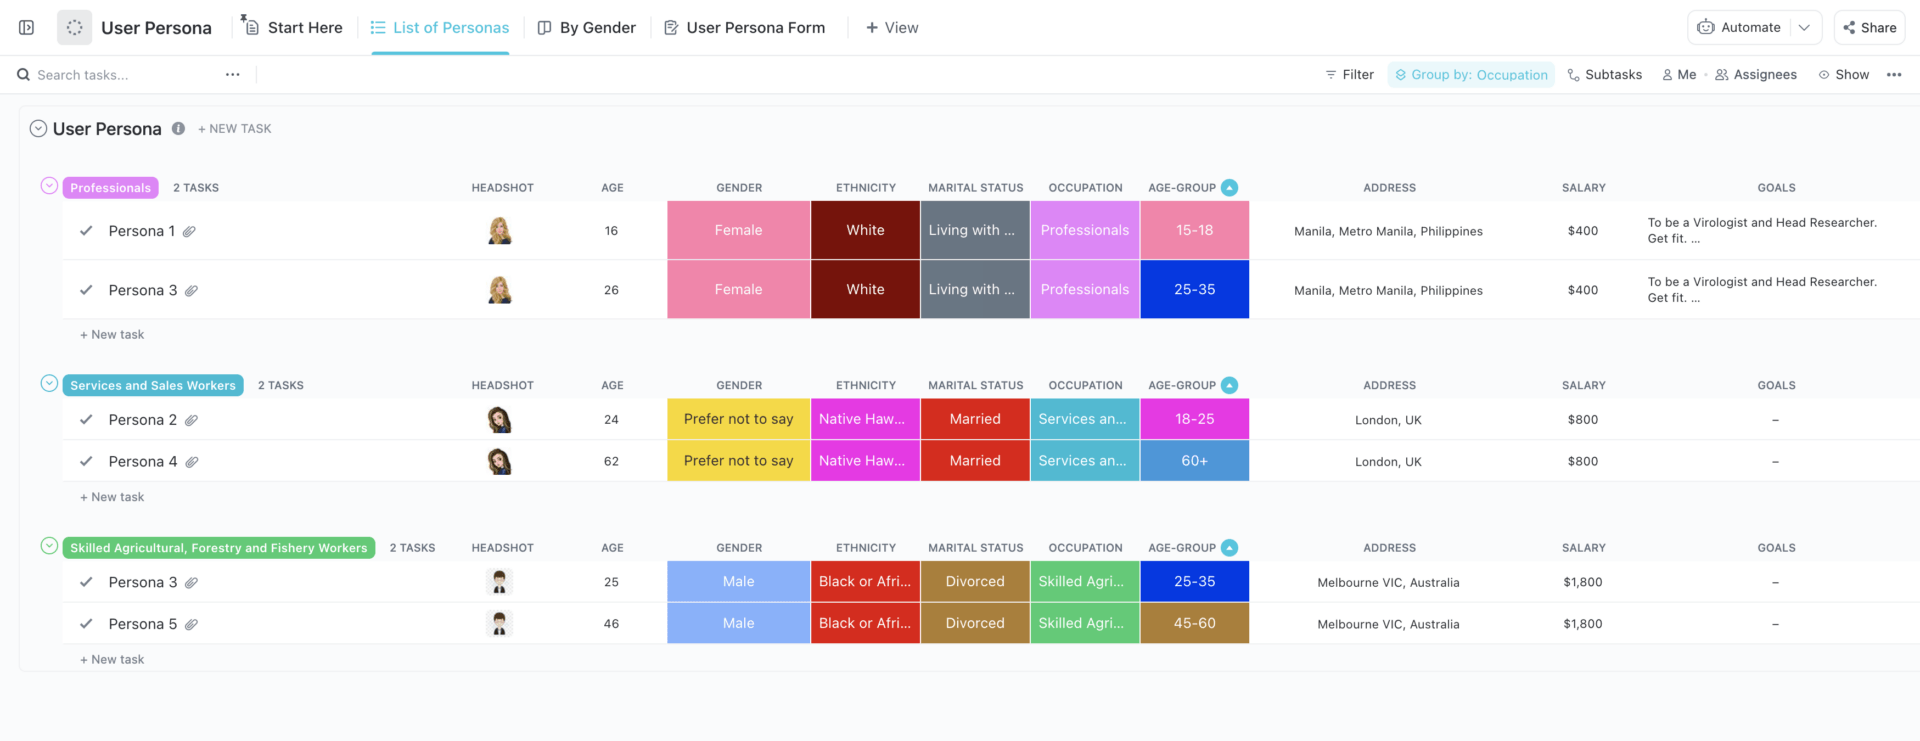
Task: Open the User Persona Form tab
Action: pyautogui.click(x=745, y=28)
